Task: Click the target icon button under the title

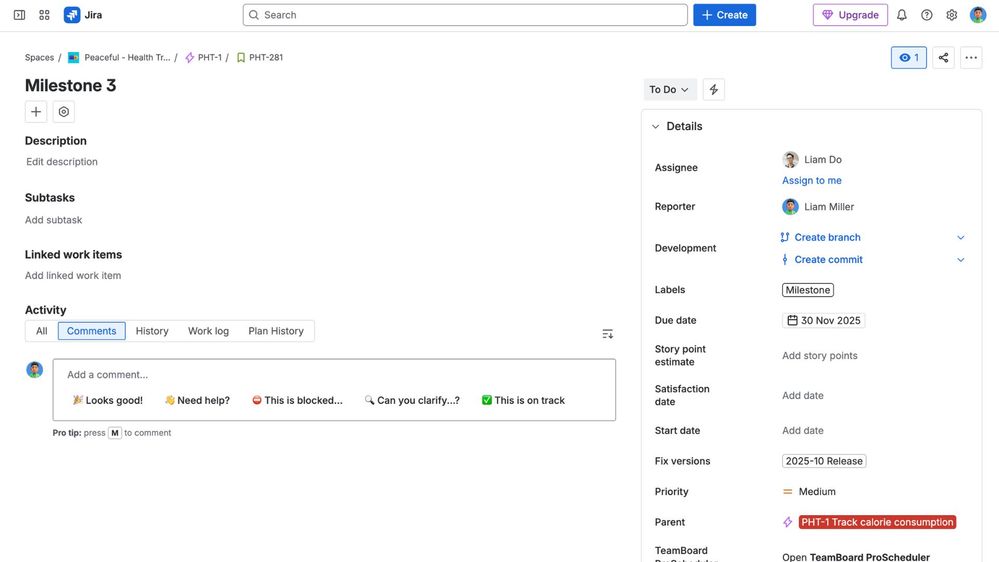Action: [64, 112]
